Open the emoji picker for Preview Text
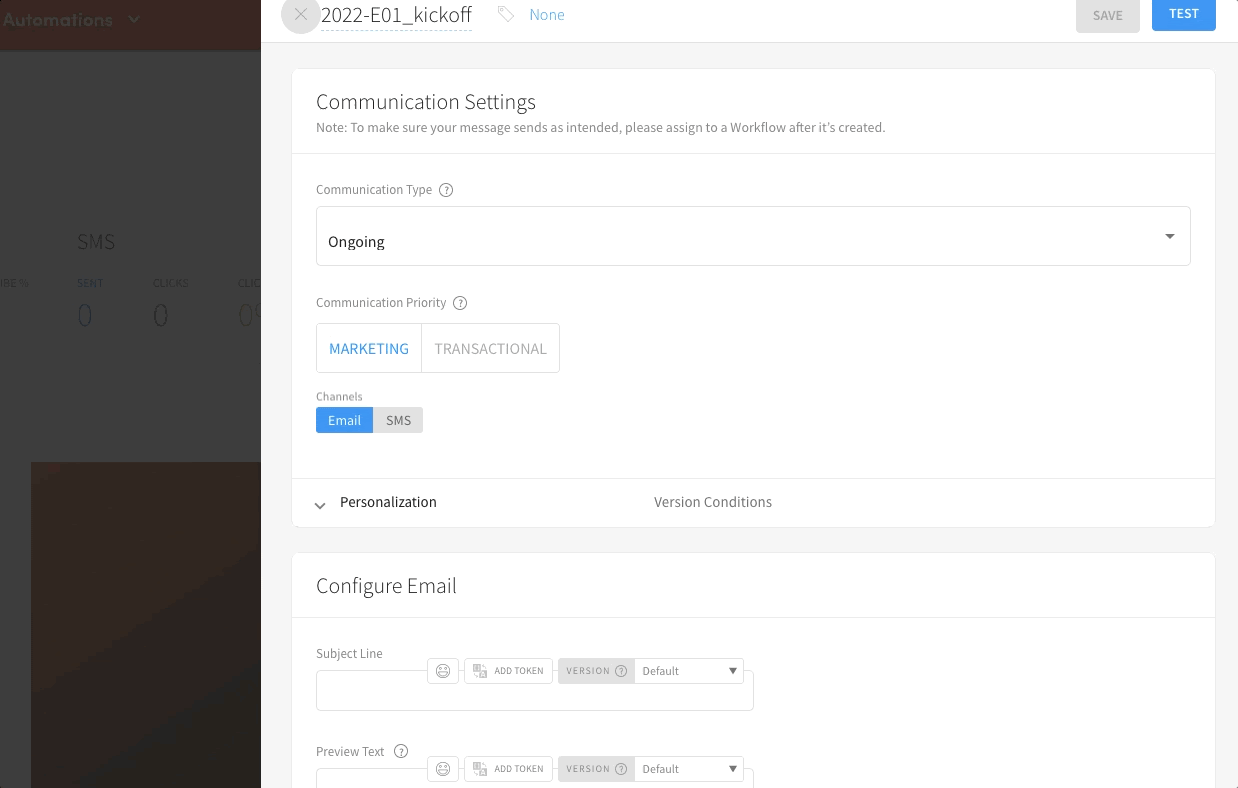This screenshot has width=1238, height=788. (443, 769)
